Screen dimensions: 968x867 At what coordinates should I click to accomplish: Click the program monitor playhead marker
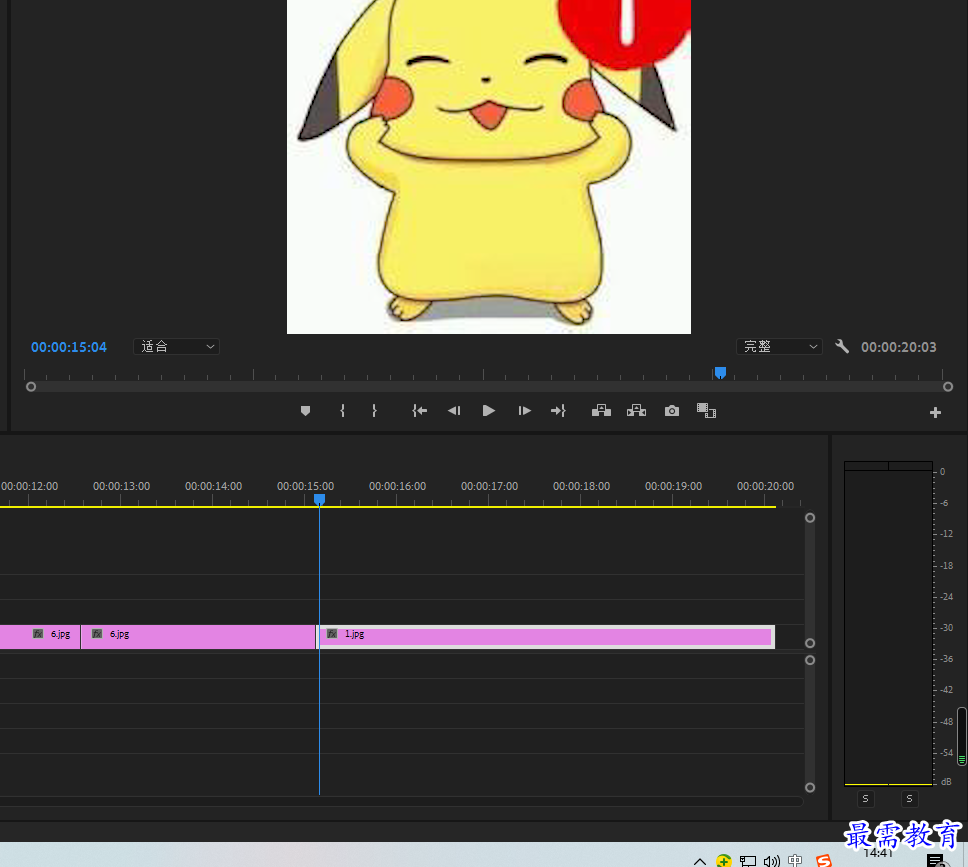click(720, 372)
